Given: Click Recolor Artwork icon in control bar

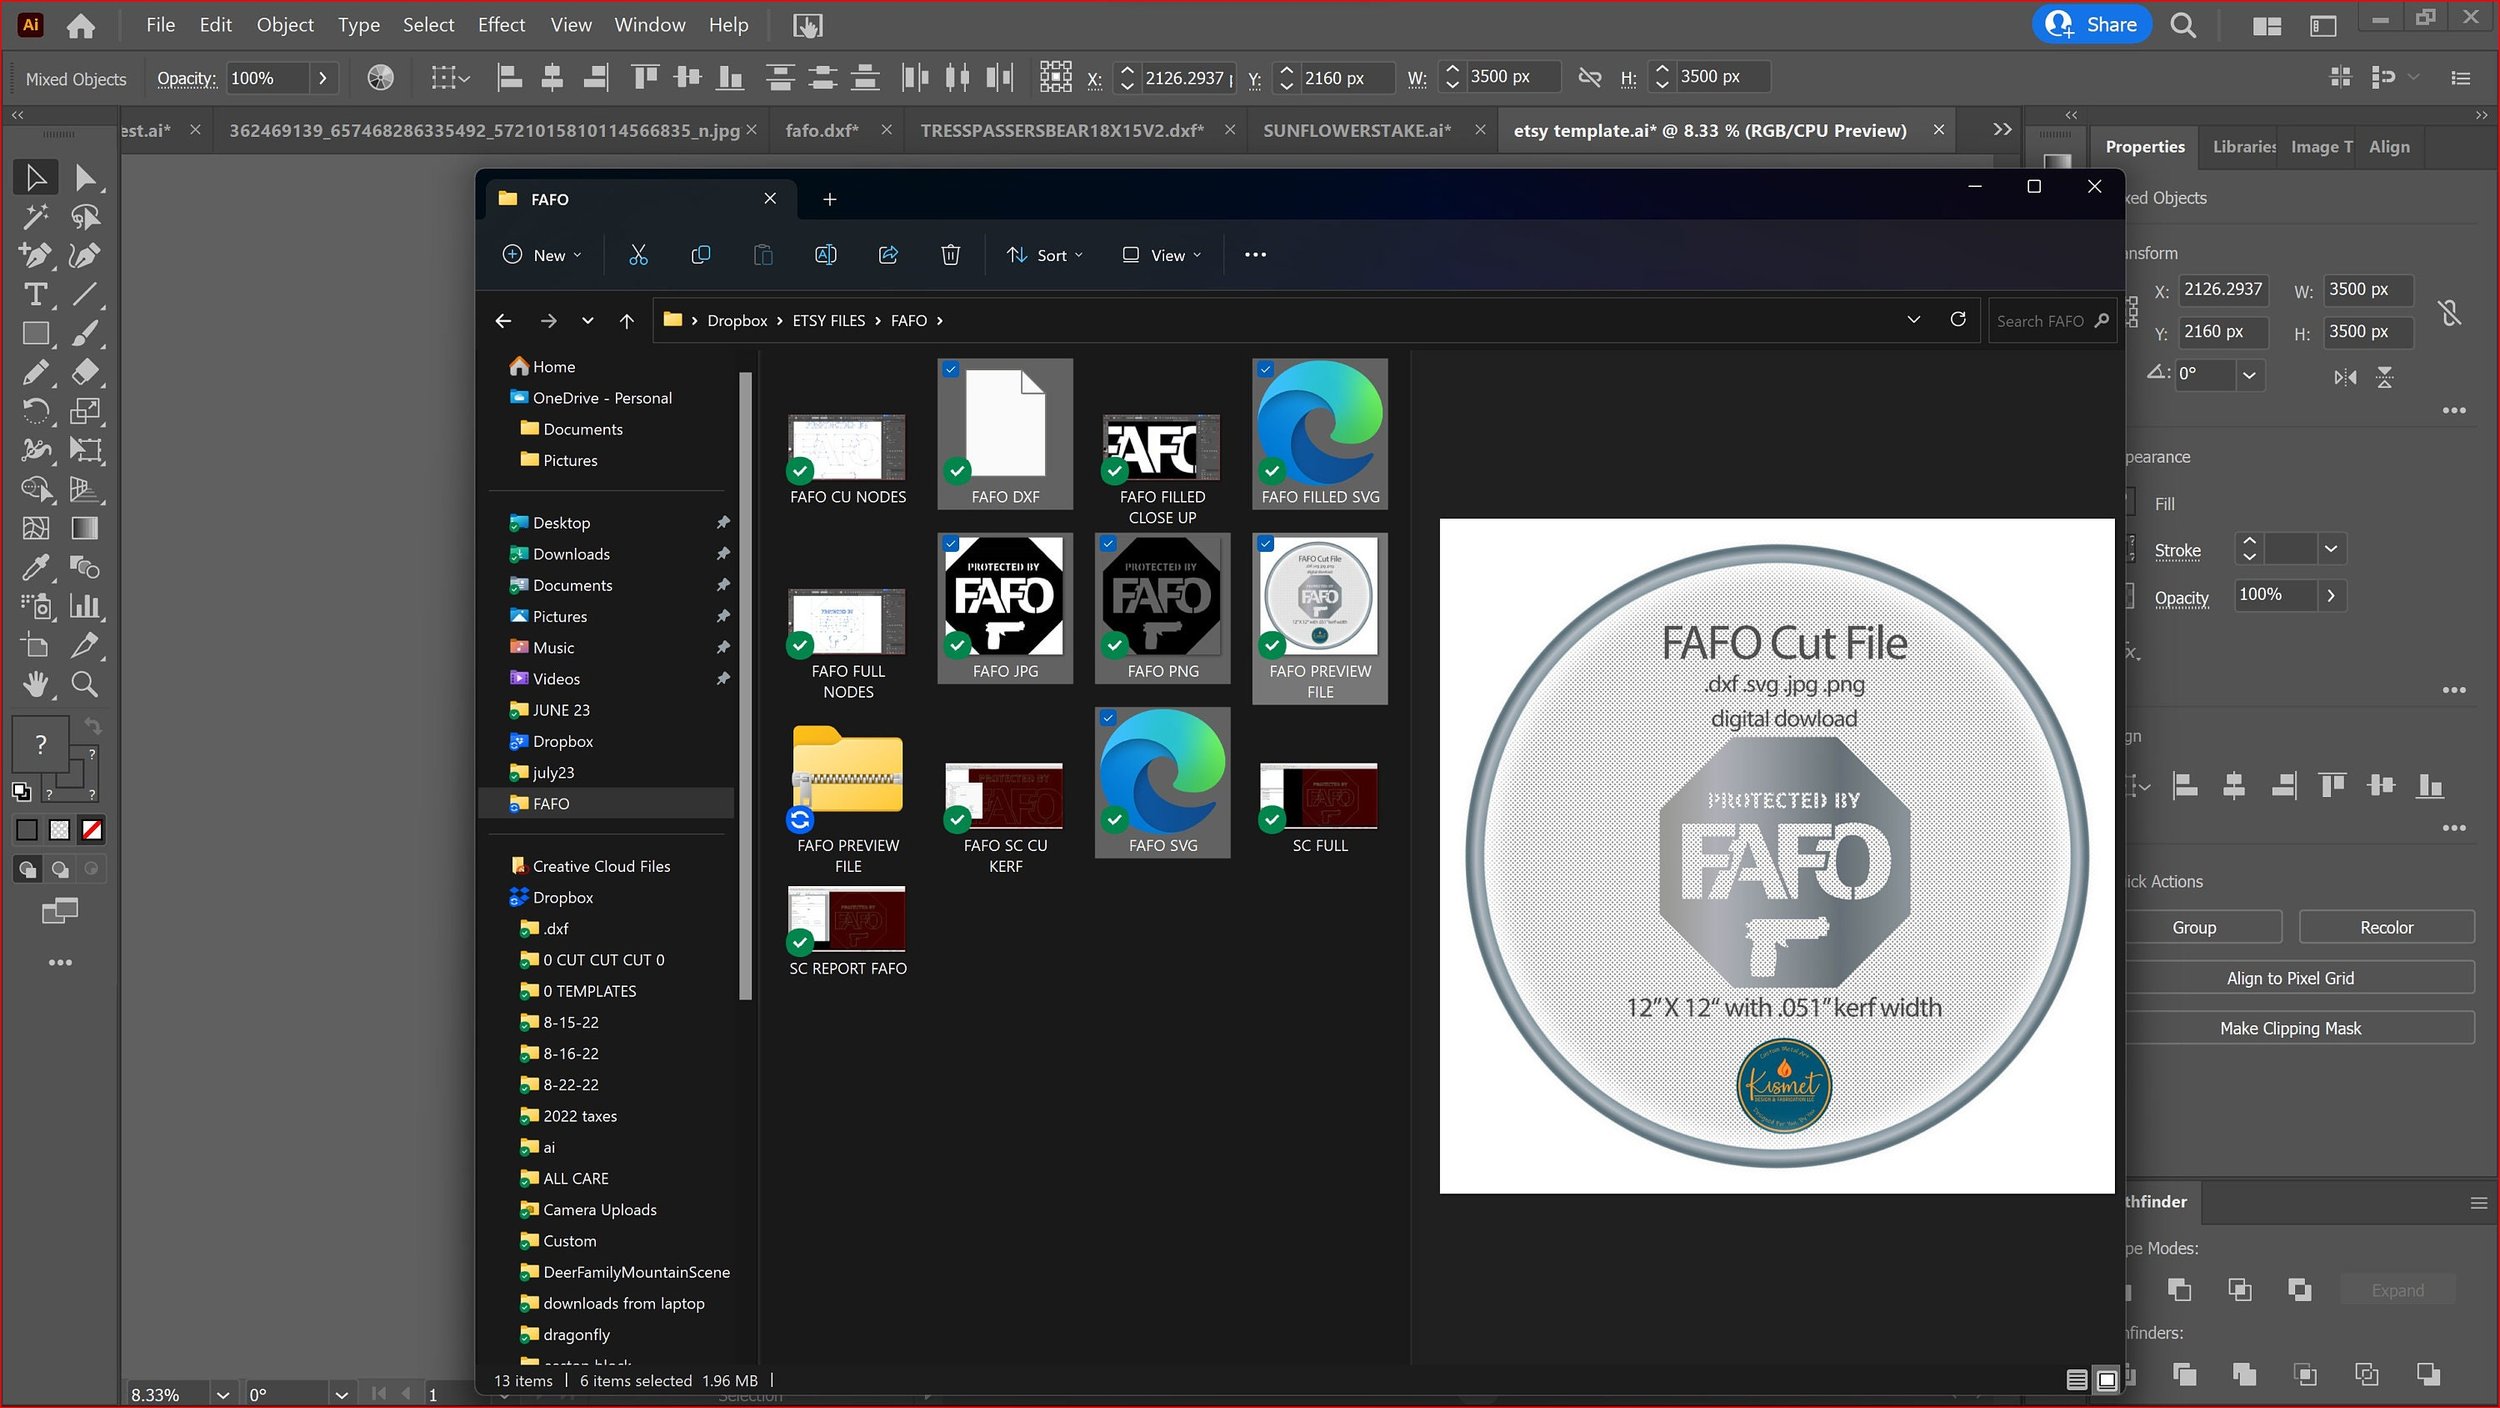Looking at the screenshot, I should tap(380, 78).
